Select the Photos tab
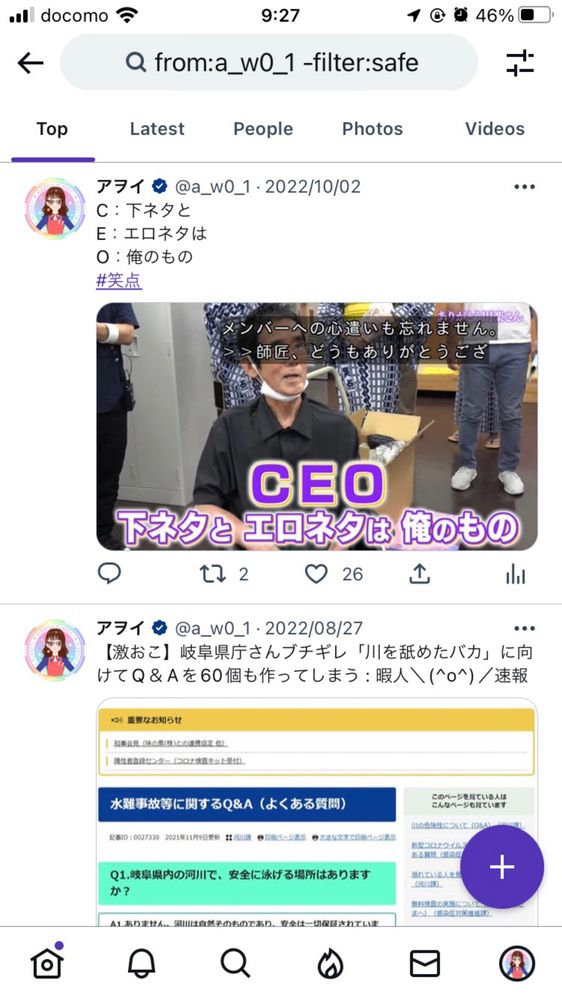 coord(373,129)
